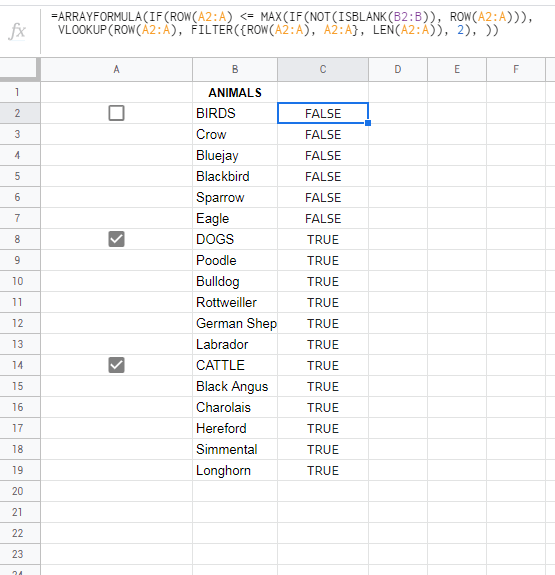Click the Poodle cell
555x575 pixels.
(235, 260)
